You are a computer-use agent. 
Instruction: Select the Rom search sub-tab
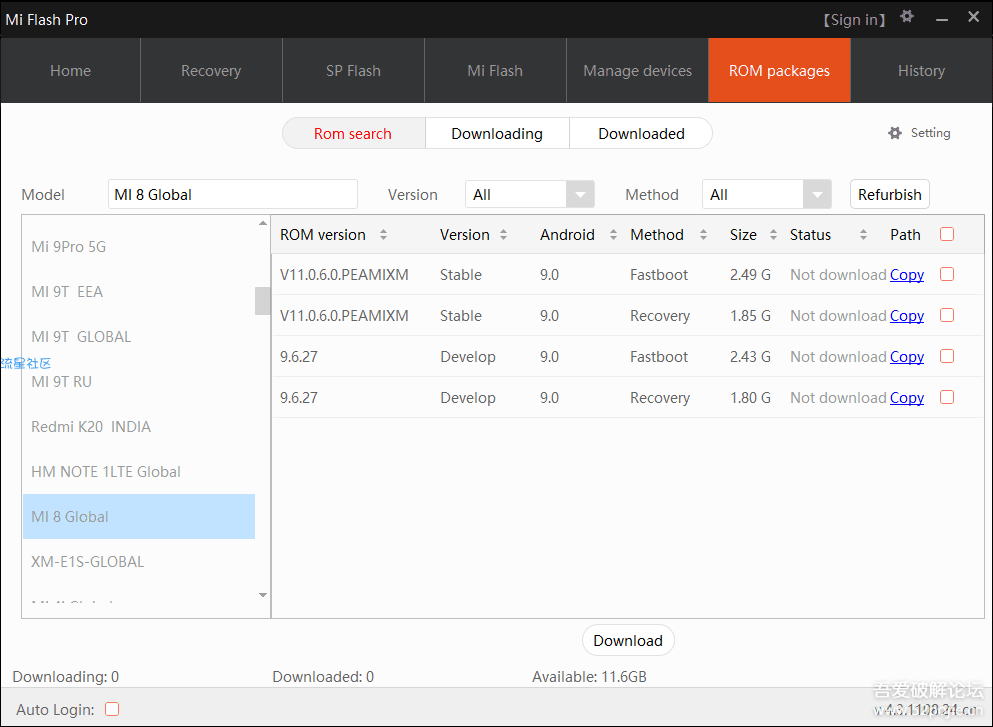point(353,134)
